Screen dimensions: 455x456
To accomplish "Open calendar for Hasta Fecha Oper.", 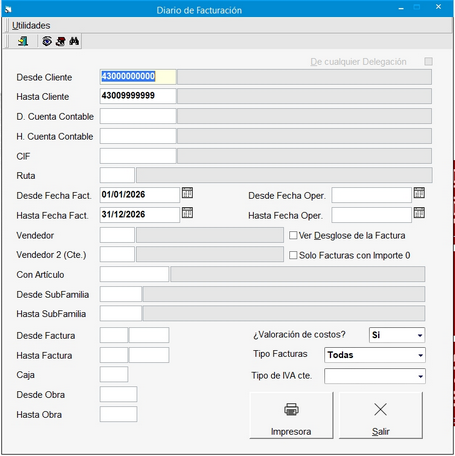I will pyautogui.click(x=419, y=213).
